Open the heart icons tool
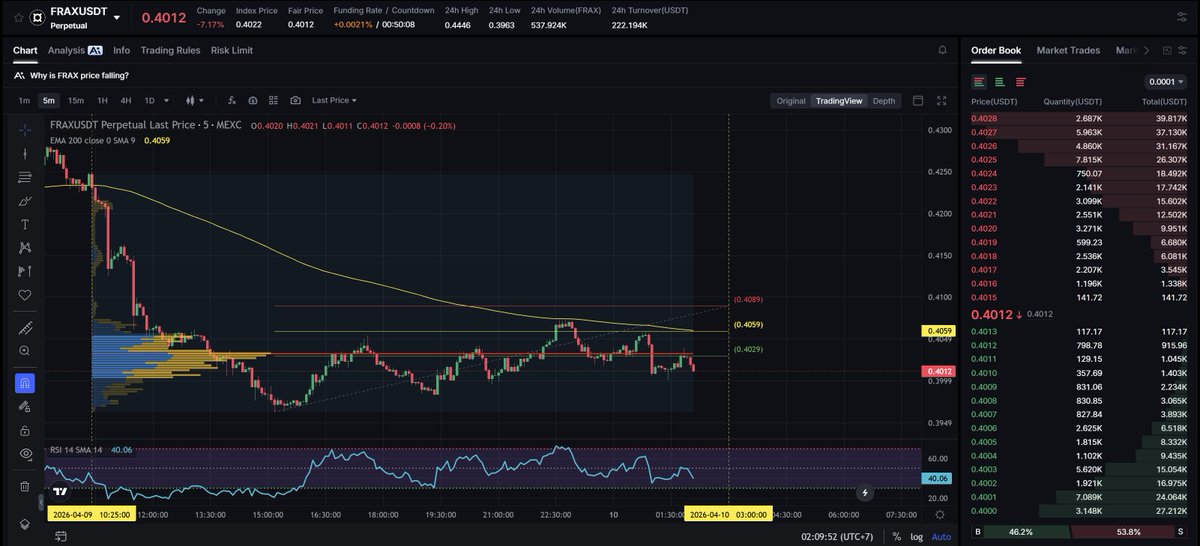 [25, 295]
